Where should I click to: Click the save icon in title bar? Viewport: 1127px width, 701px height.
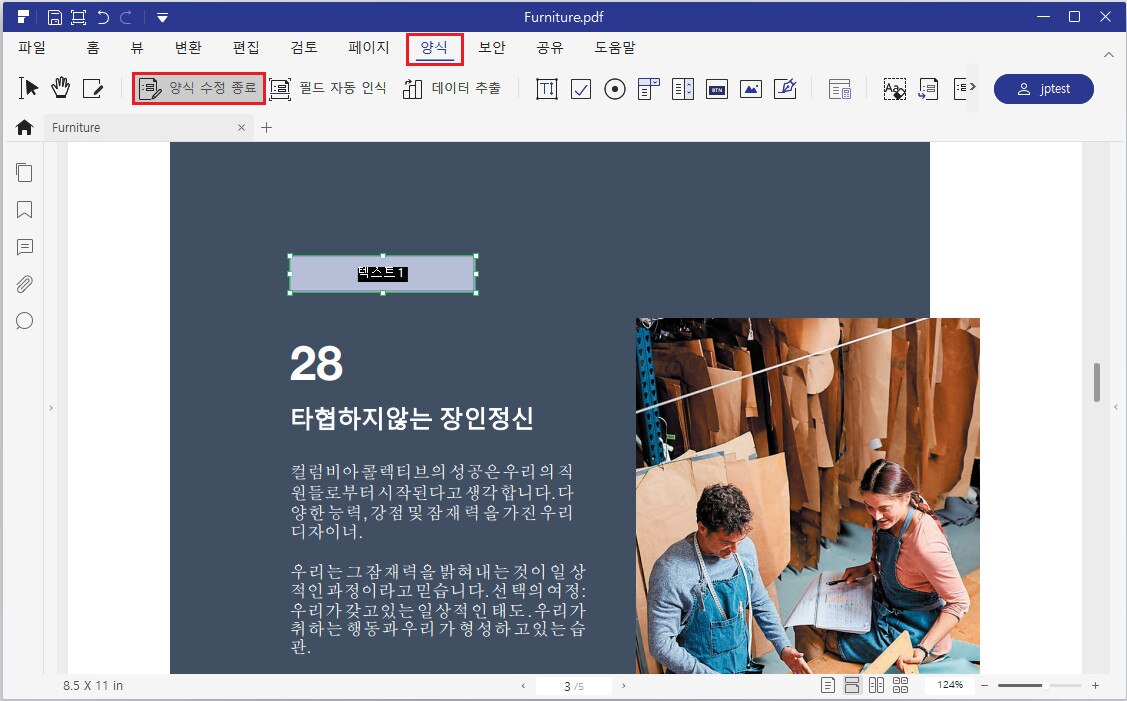55,17
